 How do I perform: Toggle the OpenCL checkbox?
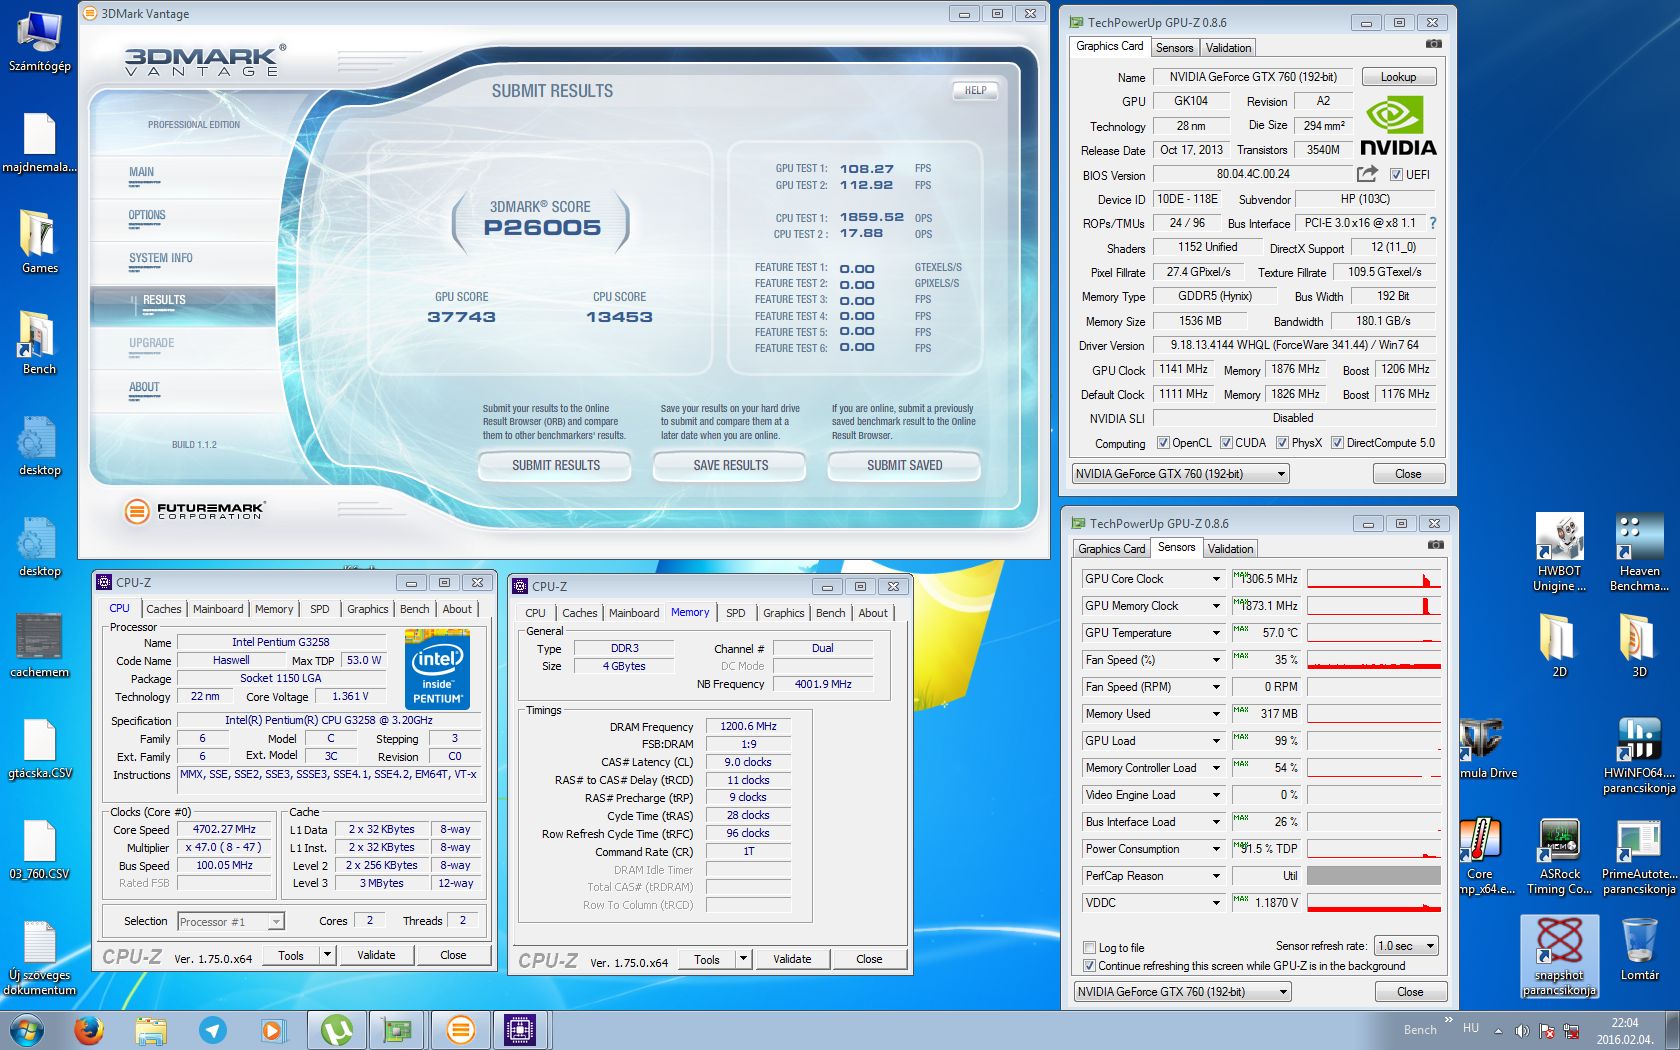(1163, 443)
